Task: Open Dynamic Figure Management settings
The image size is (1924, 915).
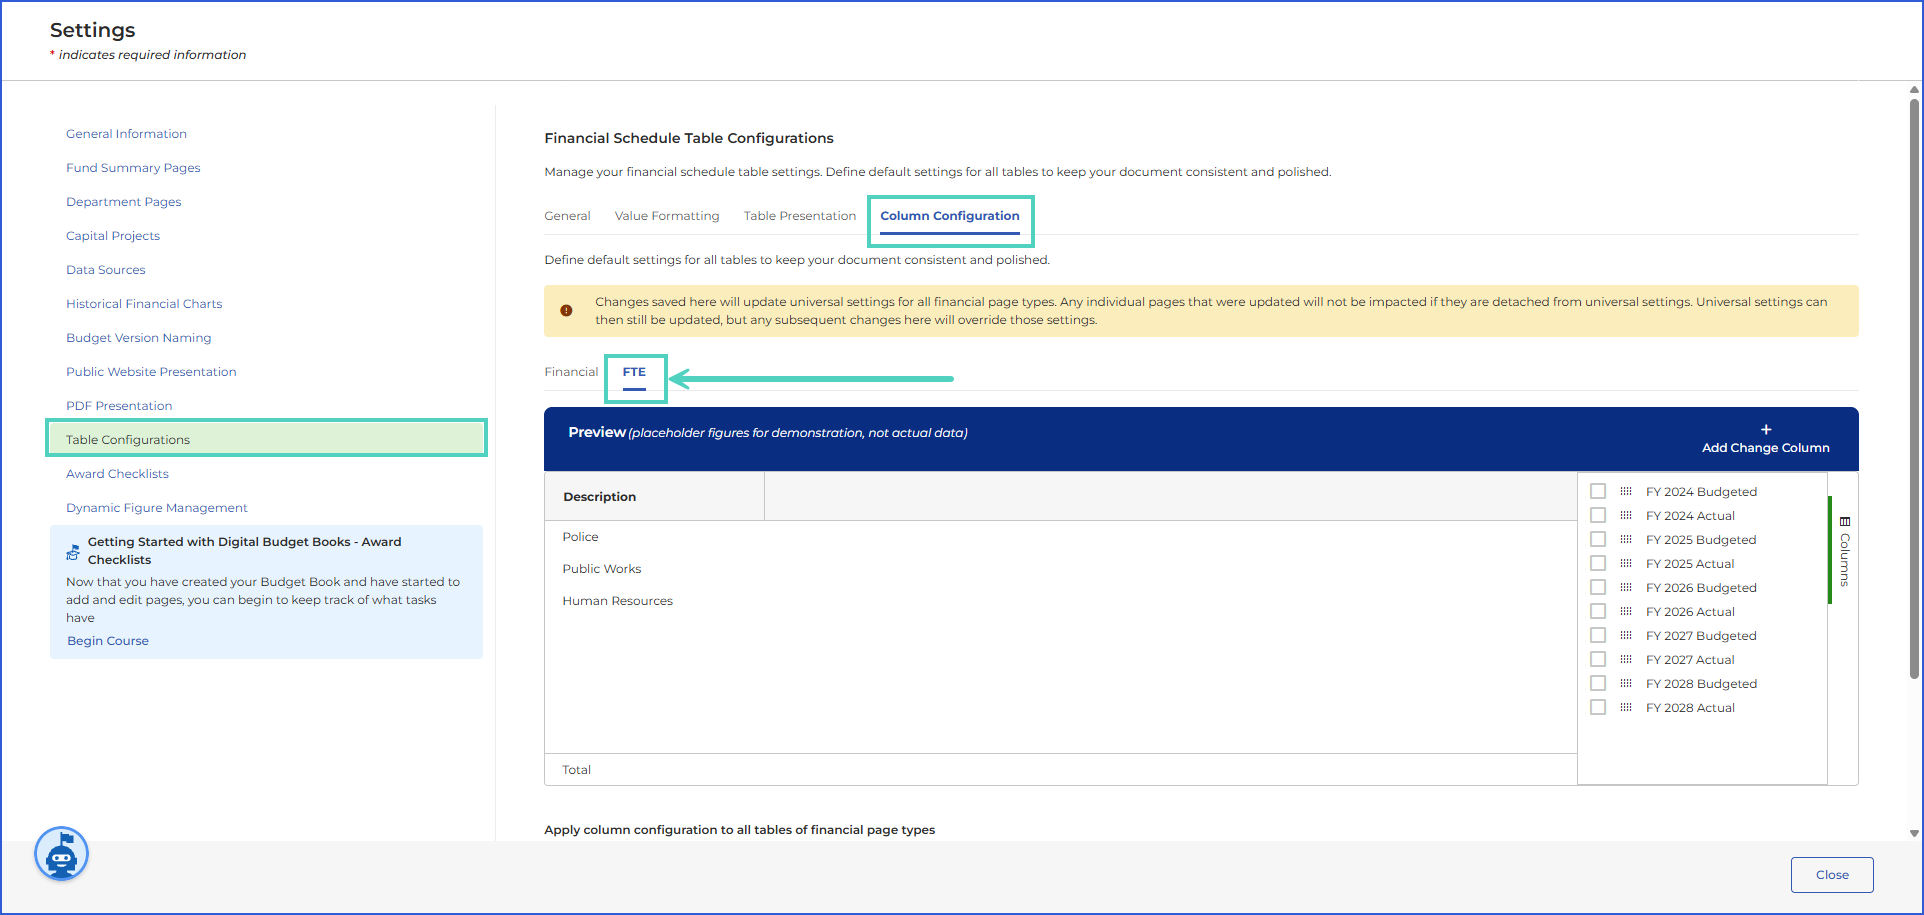Action: click(157, 508)
